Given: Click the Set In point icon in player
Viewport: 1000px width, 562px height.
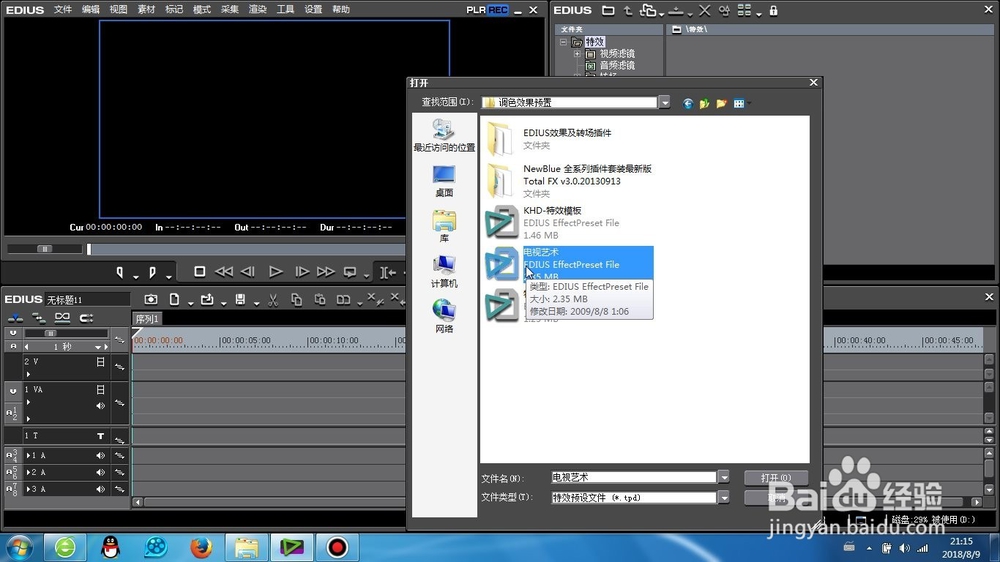Looking at the screenshot, I should [120, 272].
